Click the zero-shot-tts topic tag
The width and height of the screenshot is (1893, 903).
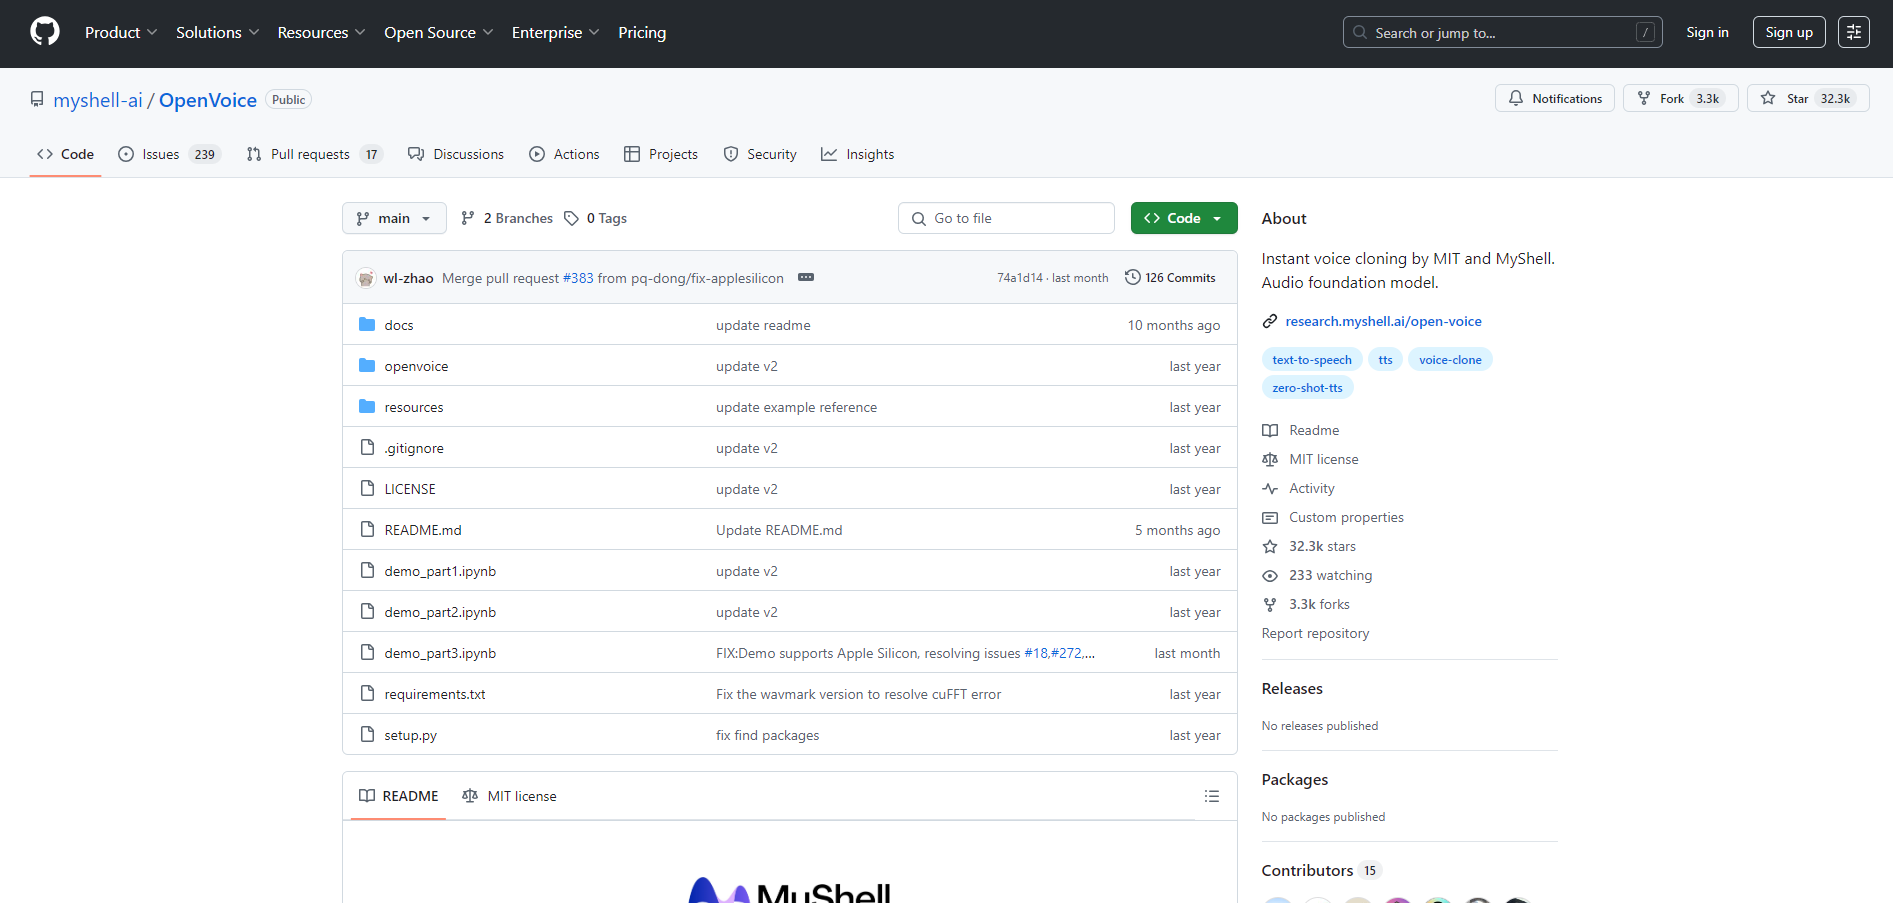click(x=1307, y=388)
